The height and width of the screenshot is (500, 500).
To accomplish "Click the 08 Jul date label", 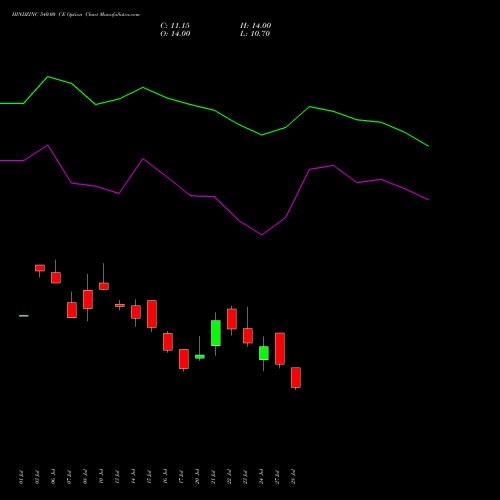I will click(x=85, y=477).
